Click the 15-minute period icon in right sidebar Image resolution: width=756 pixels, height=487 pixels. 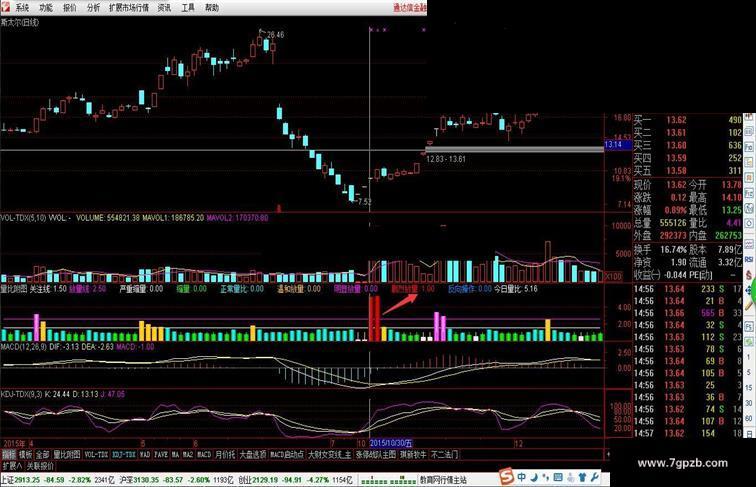(x=749, y=388)
